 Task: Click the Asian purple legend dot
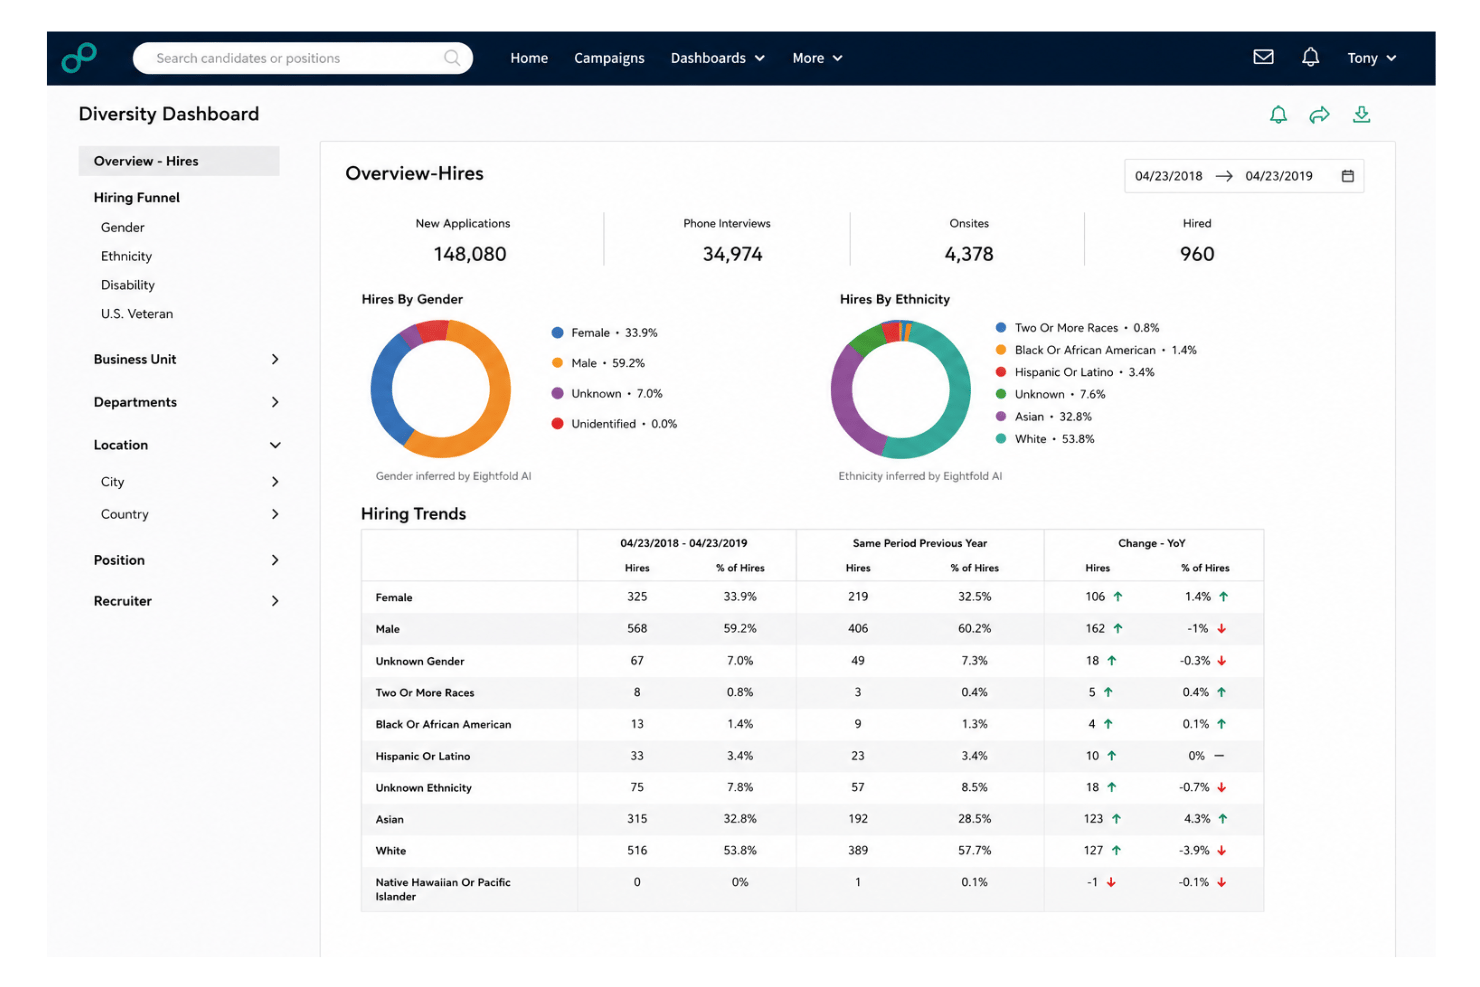1001,417
